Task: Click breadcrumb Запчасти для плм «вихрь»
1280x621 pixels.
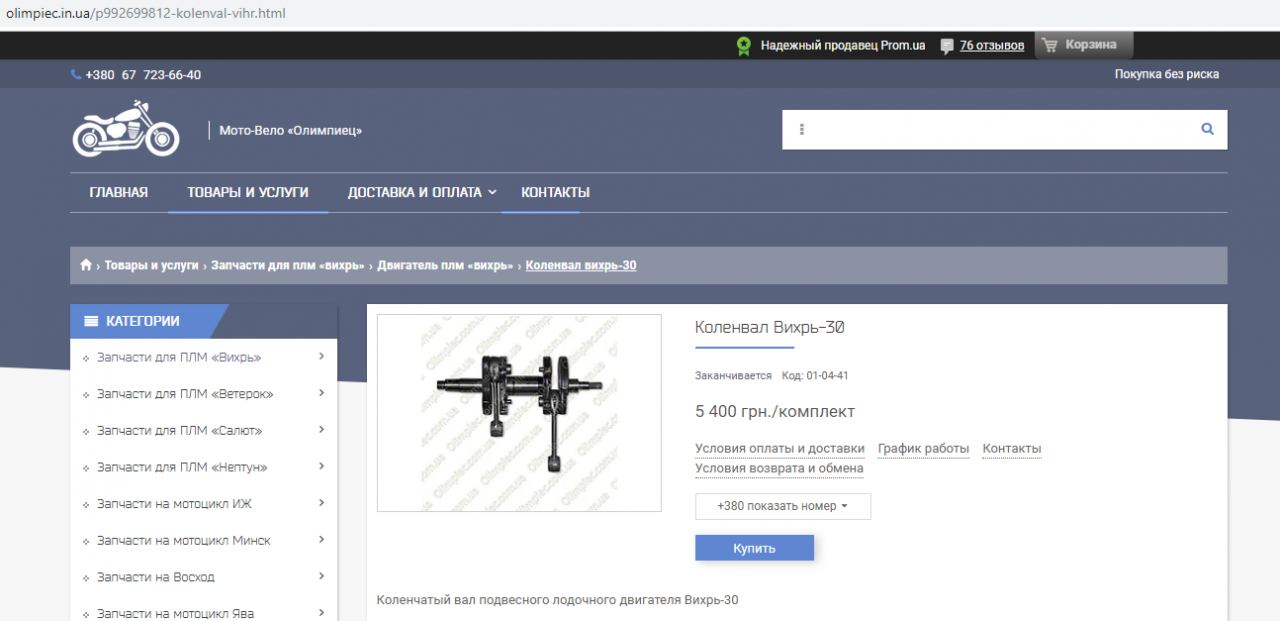Action: point(288,265)
